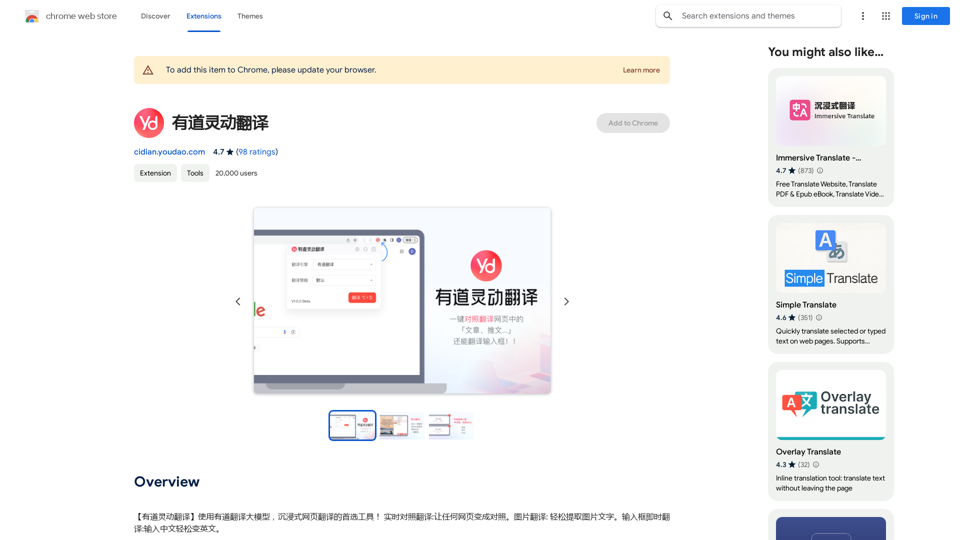Select the third screenshot thumbnail

[451, 426]
